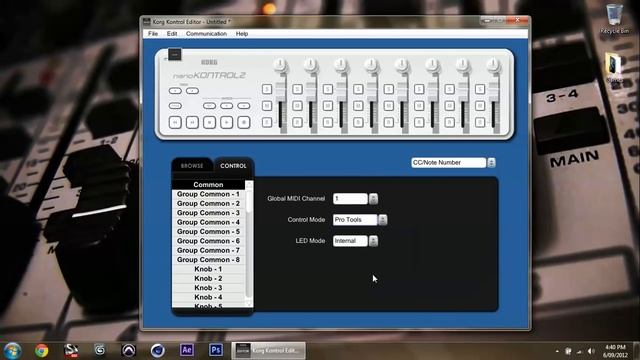Screen dimensions: 640x360
Task: Switch to the CONTROL tab
Action: tap(233, 166)
